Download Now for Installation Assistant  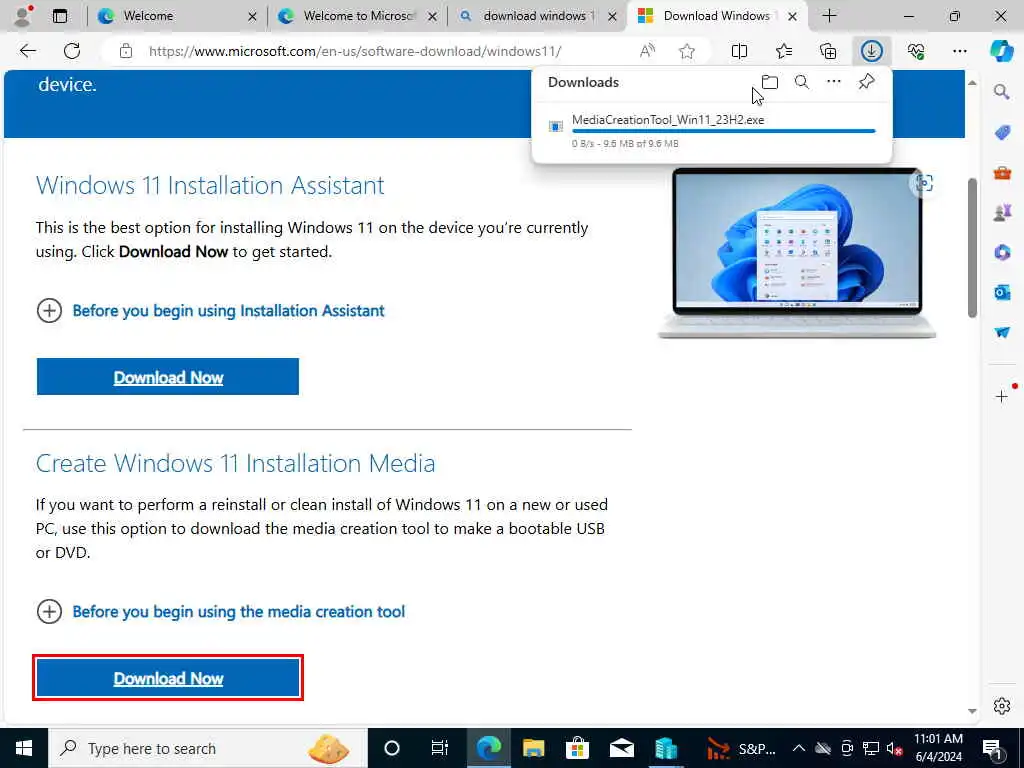point(168,377)
